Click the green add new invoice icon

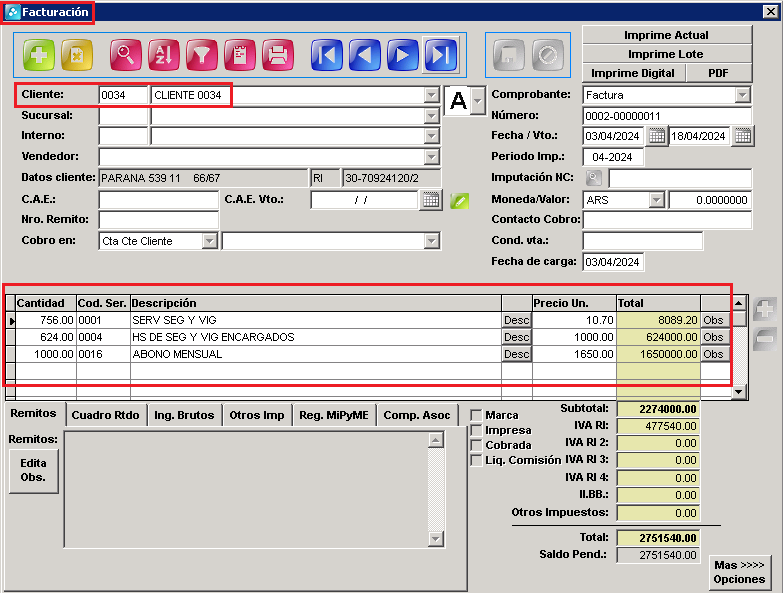[x=38, y=54]
